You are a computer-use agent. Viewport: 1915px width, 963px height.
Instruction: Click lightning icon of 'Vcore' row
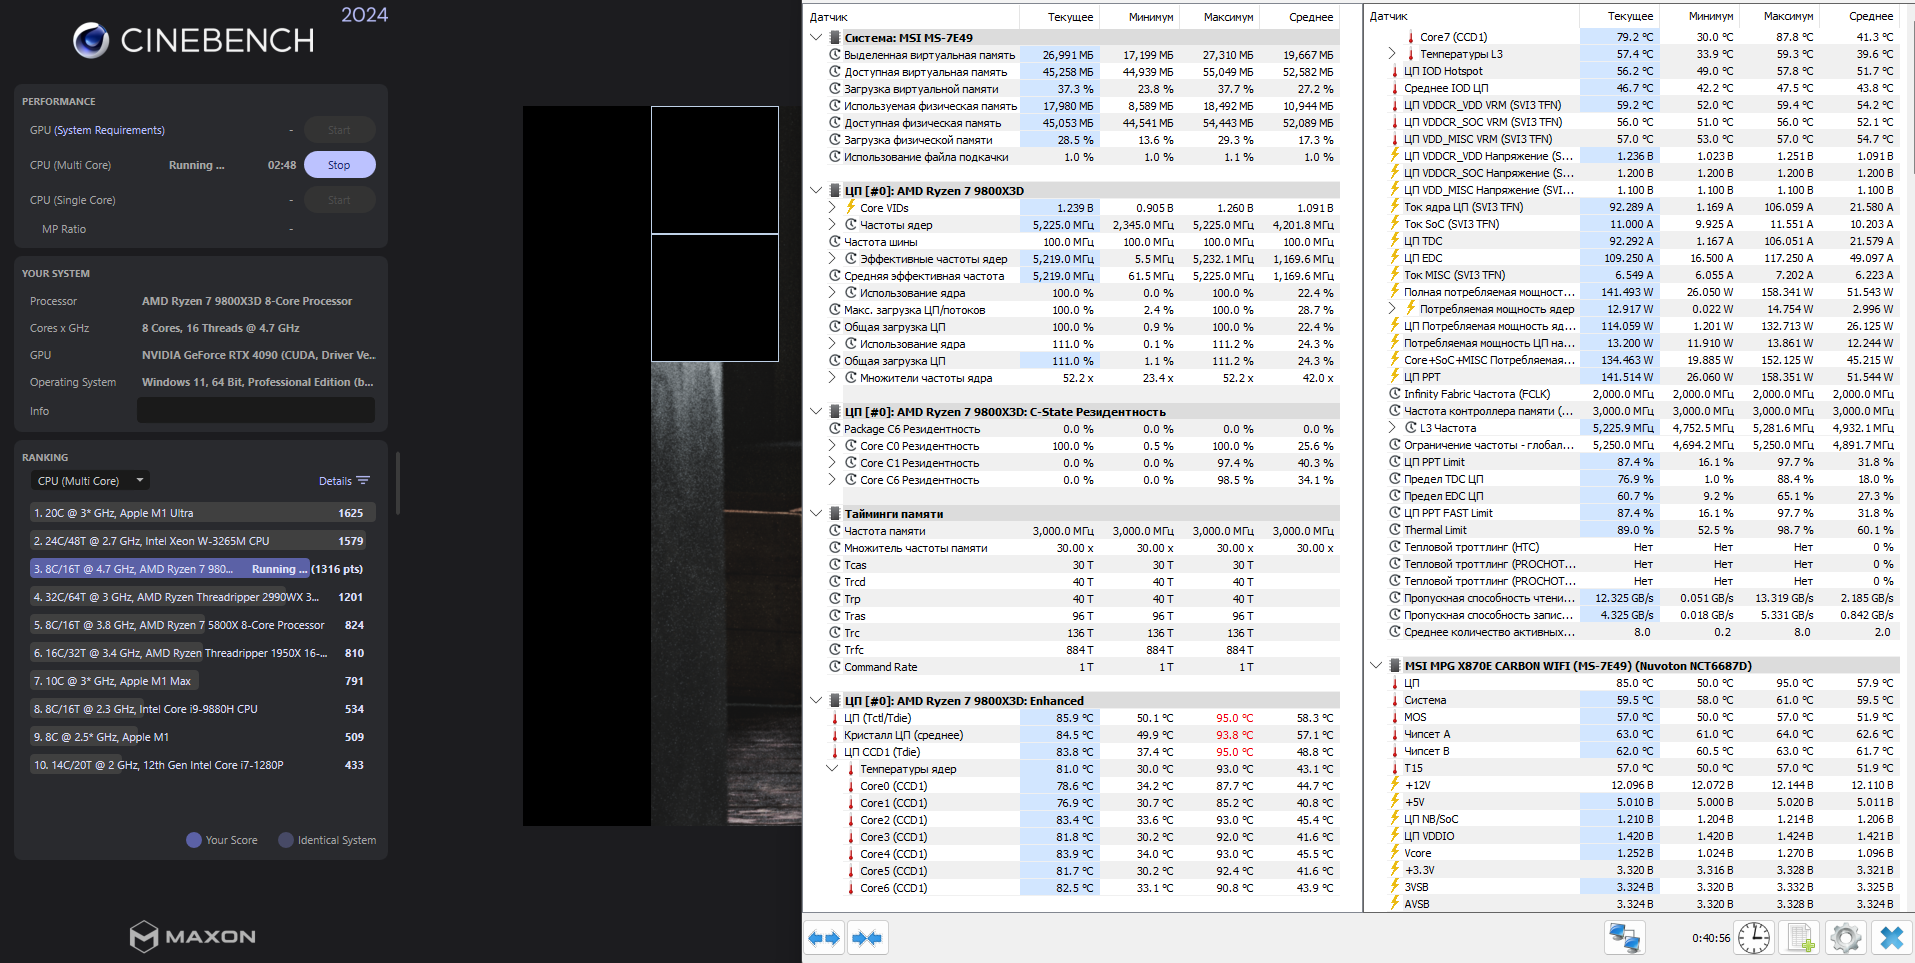1394,853
